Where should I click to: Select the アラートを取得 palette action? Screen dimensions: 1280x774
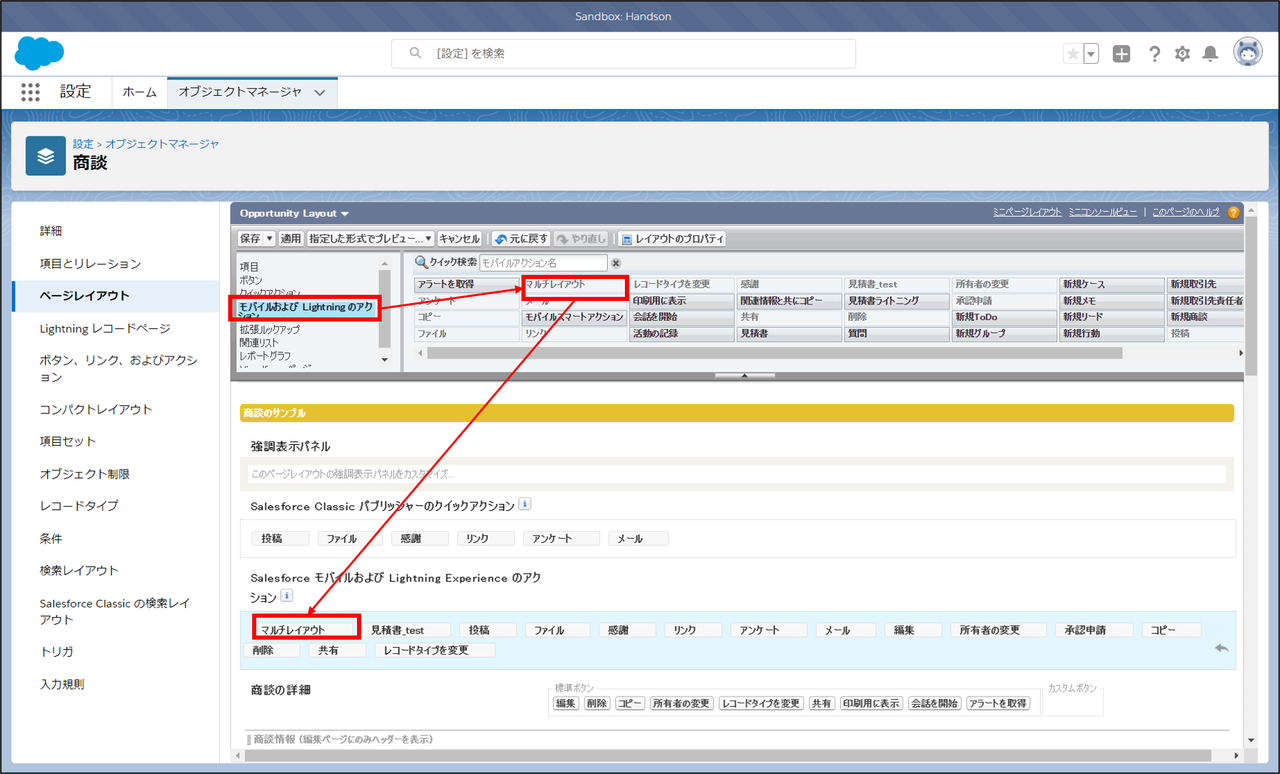click(x=466, y=285)
